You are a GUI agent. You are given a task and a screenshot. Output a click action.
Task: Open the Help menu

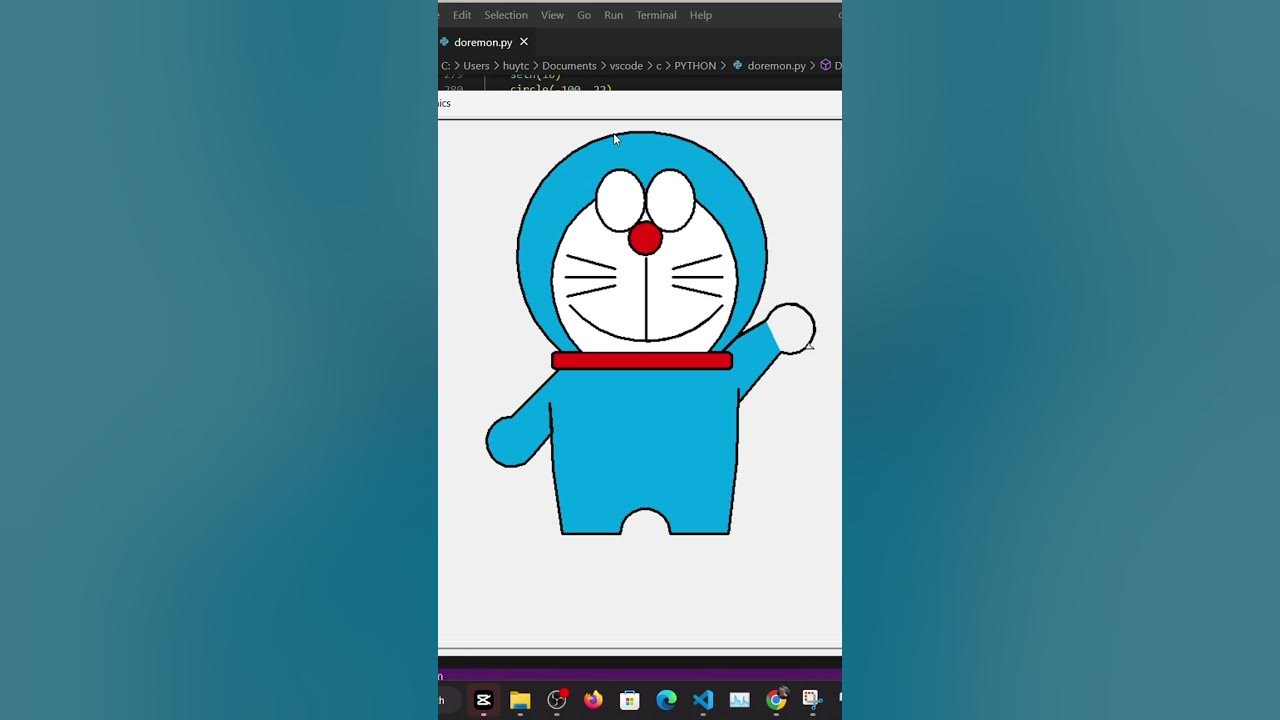pyautogui.click(x=701, y=15)
